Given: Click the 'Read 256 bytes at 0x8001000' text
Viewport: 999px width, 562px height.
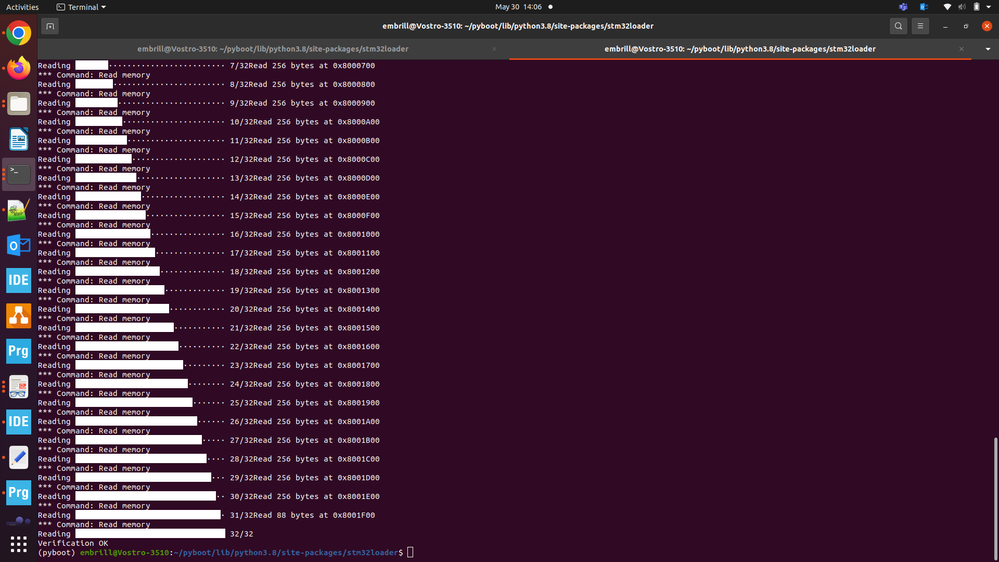Looking at the screenshot, I should 316,234.
